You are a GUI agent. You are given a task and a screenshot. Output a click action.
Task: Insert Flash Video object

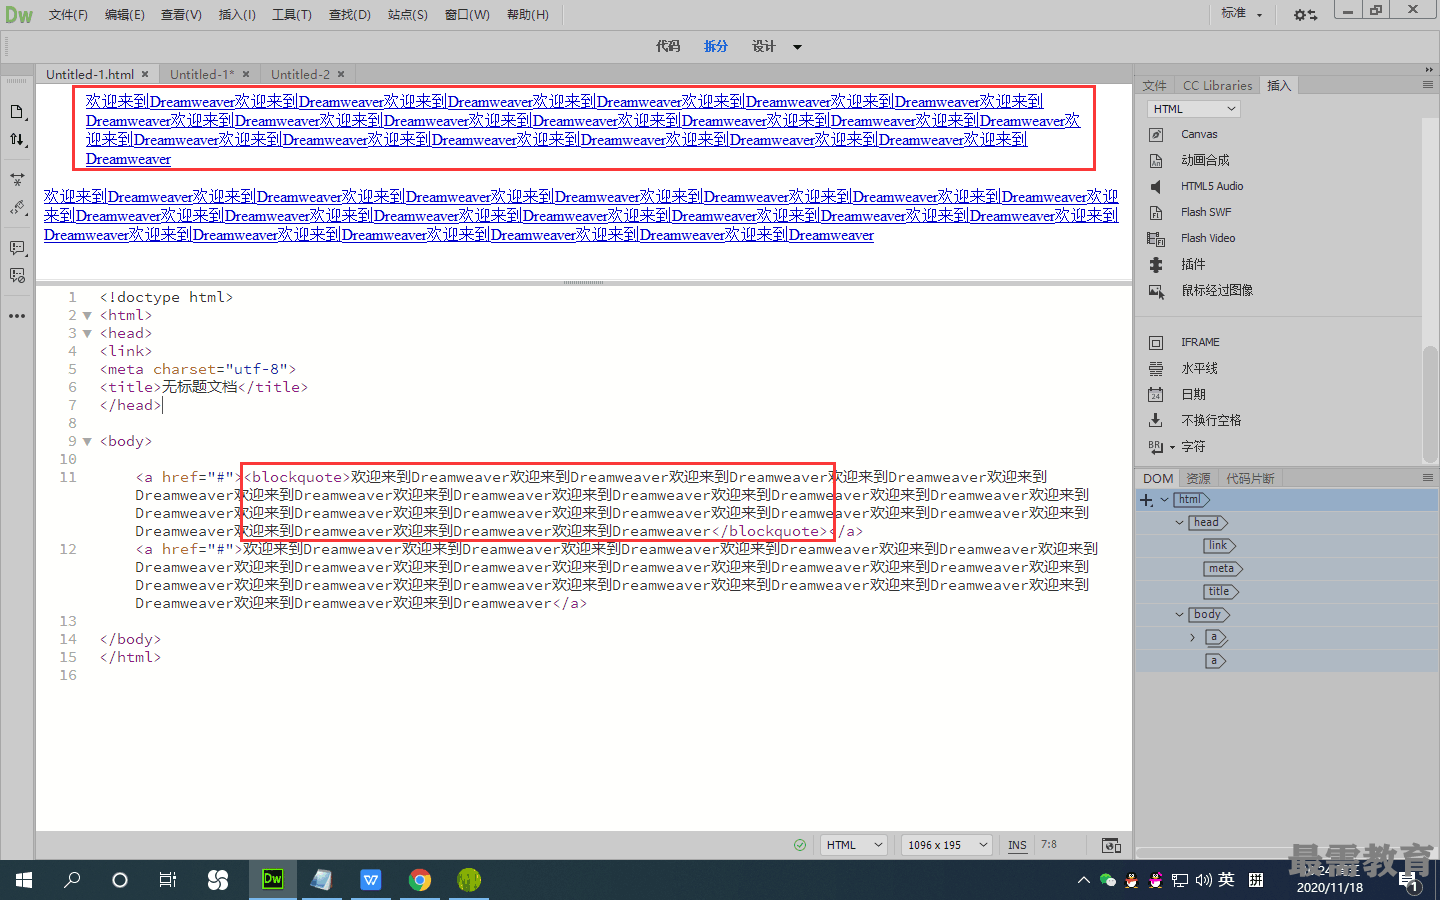pos(1208,238)
